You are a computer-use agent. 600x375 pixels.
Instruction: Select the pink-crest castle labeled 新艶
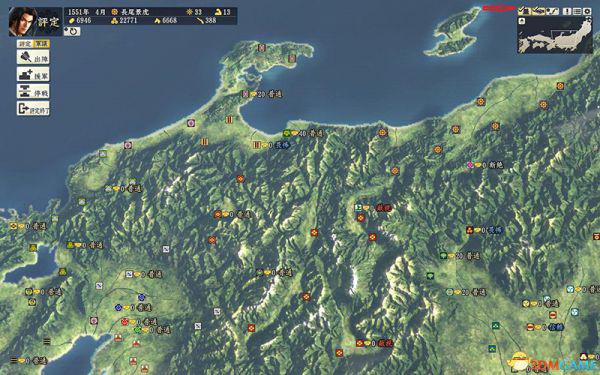[470, 165]
